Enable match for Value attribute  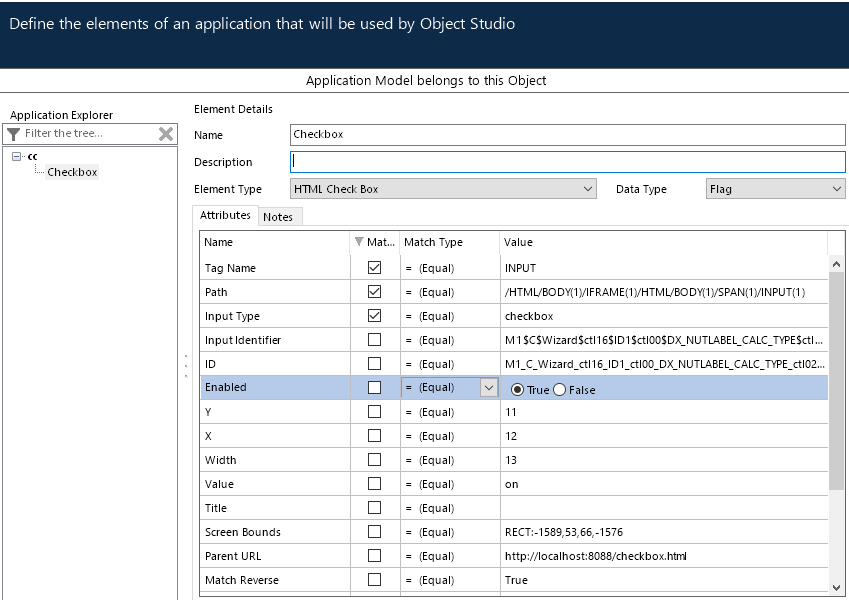[x=374, y=484]
